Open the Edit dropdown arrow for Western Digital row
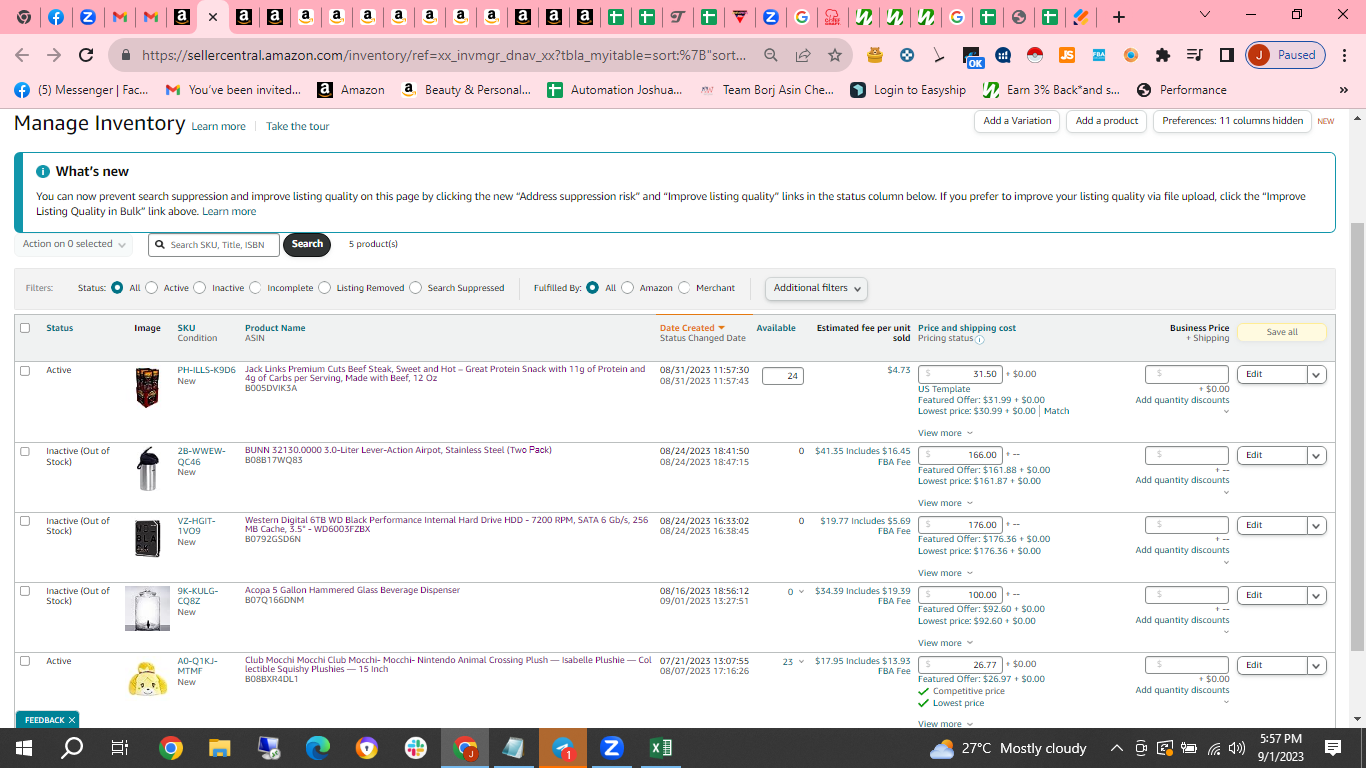This screenshot has width=1366, height=768. point(1316,526)
